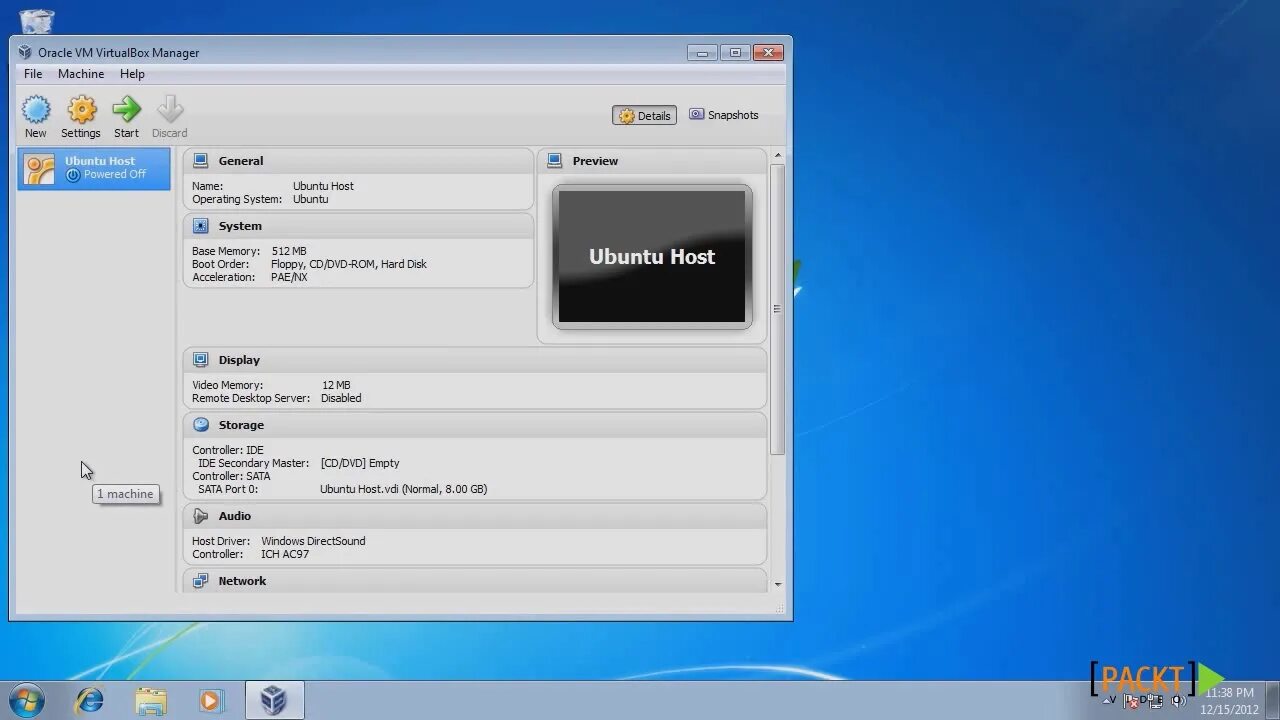Click the "Windows DirectSound" host driver value
1280x720 pixels.
point(313,541)
